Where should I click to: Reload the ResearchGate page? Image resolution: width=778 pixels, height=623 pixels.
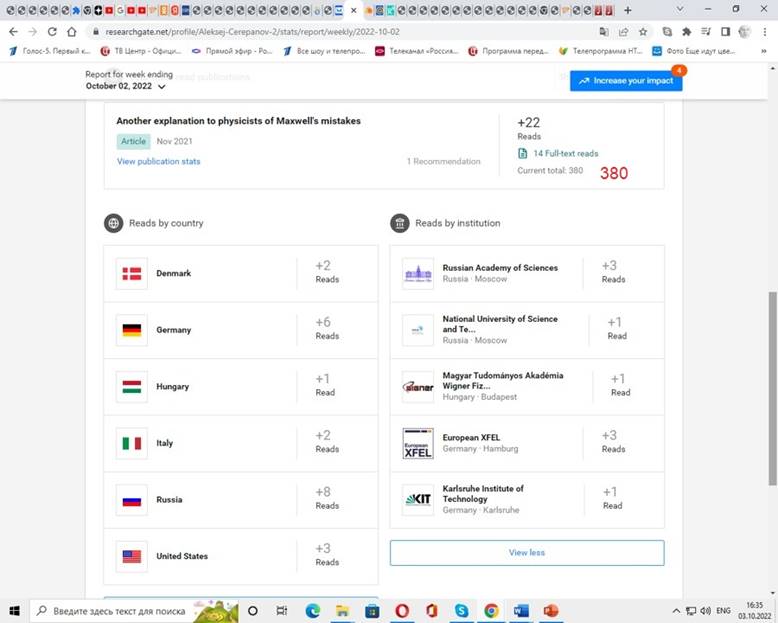(x=52, y=32)
